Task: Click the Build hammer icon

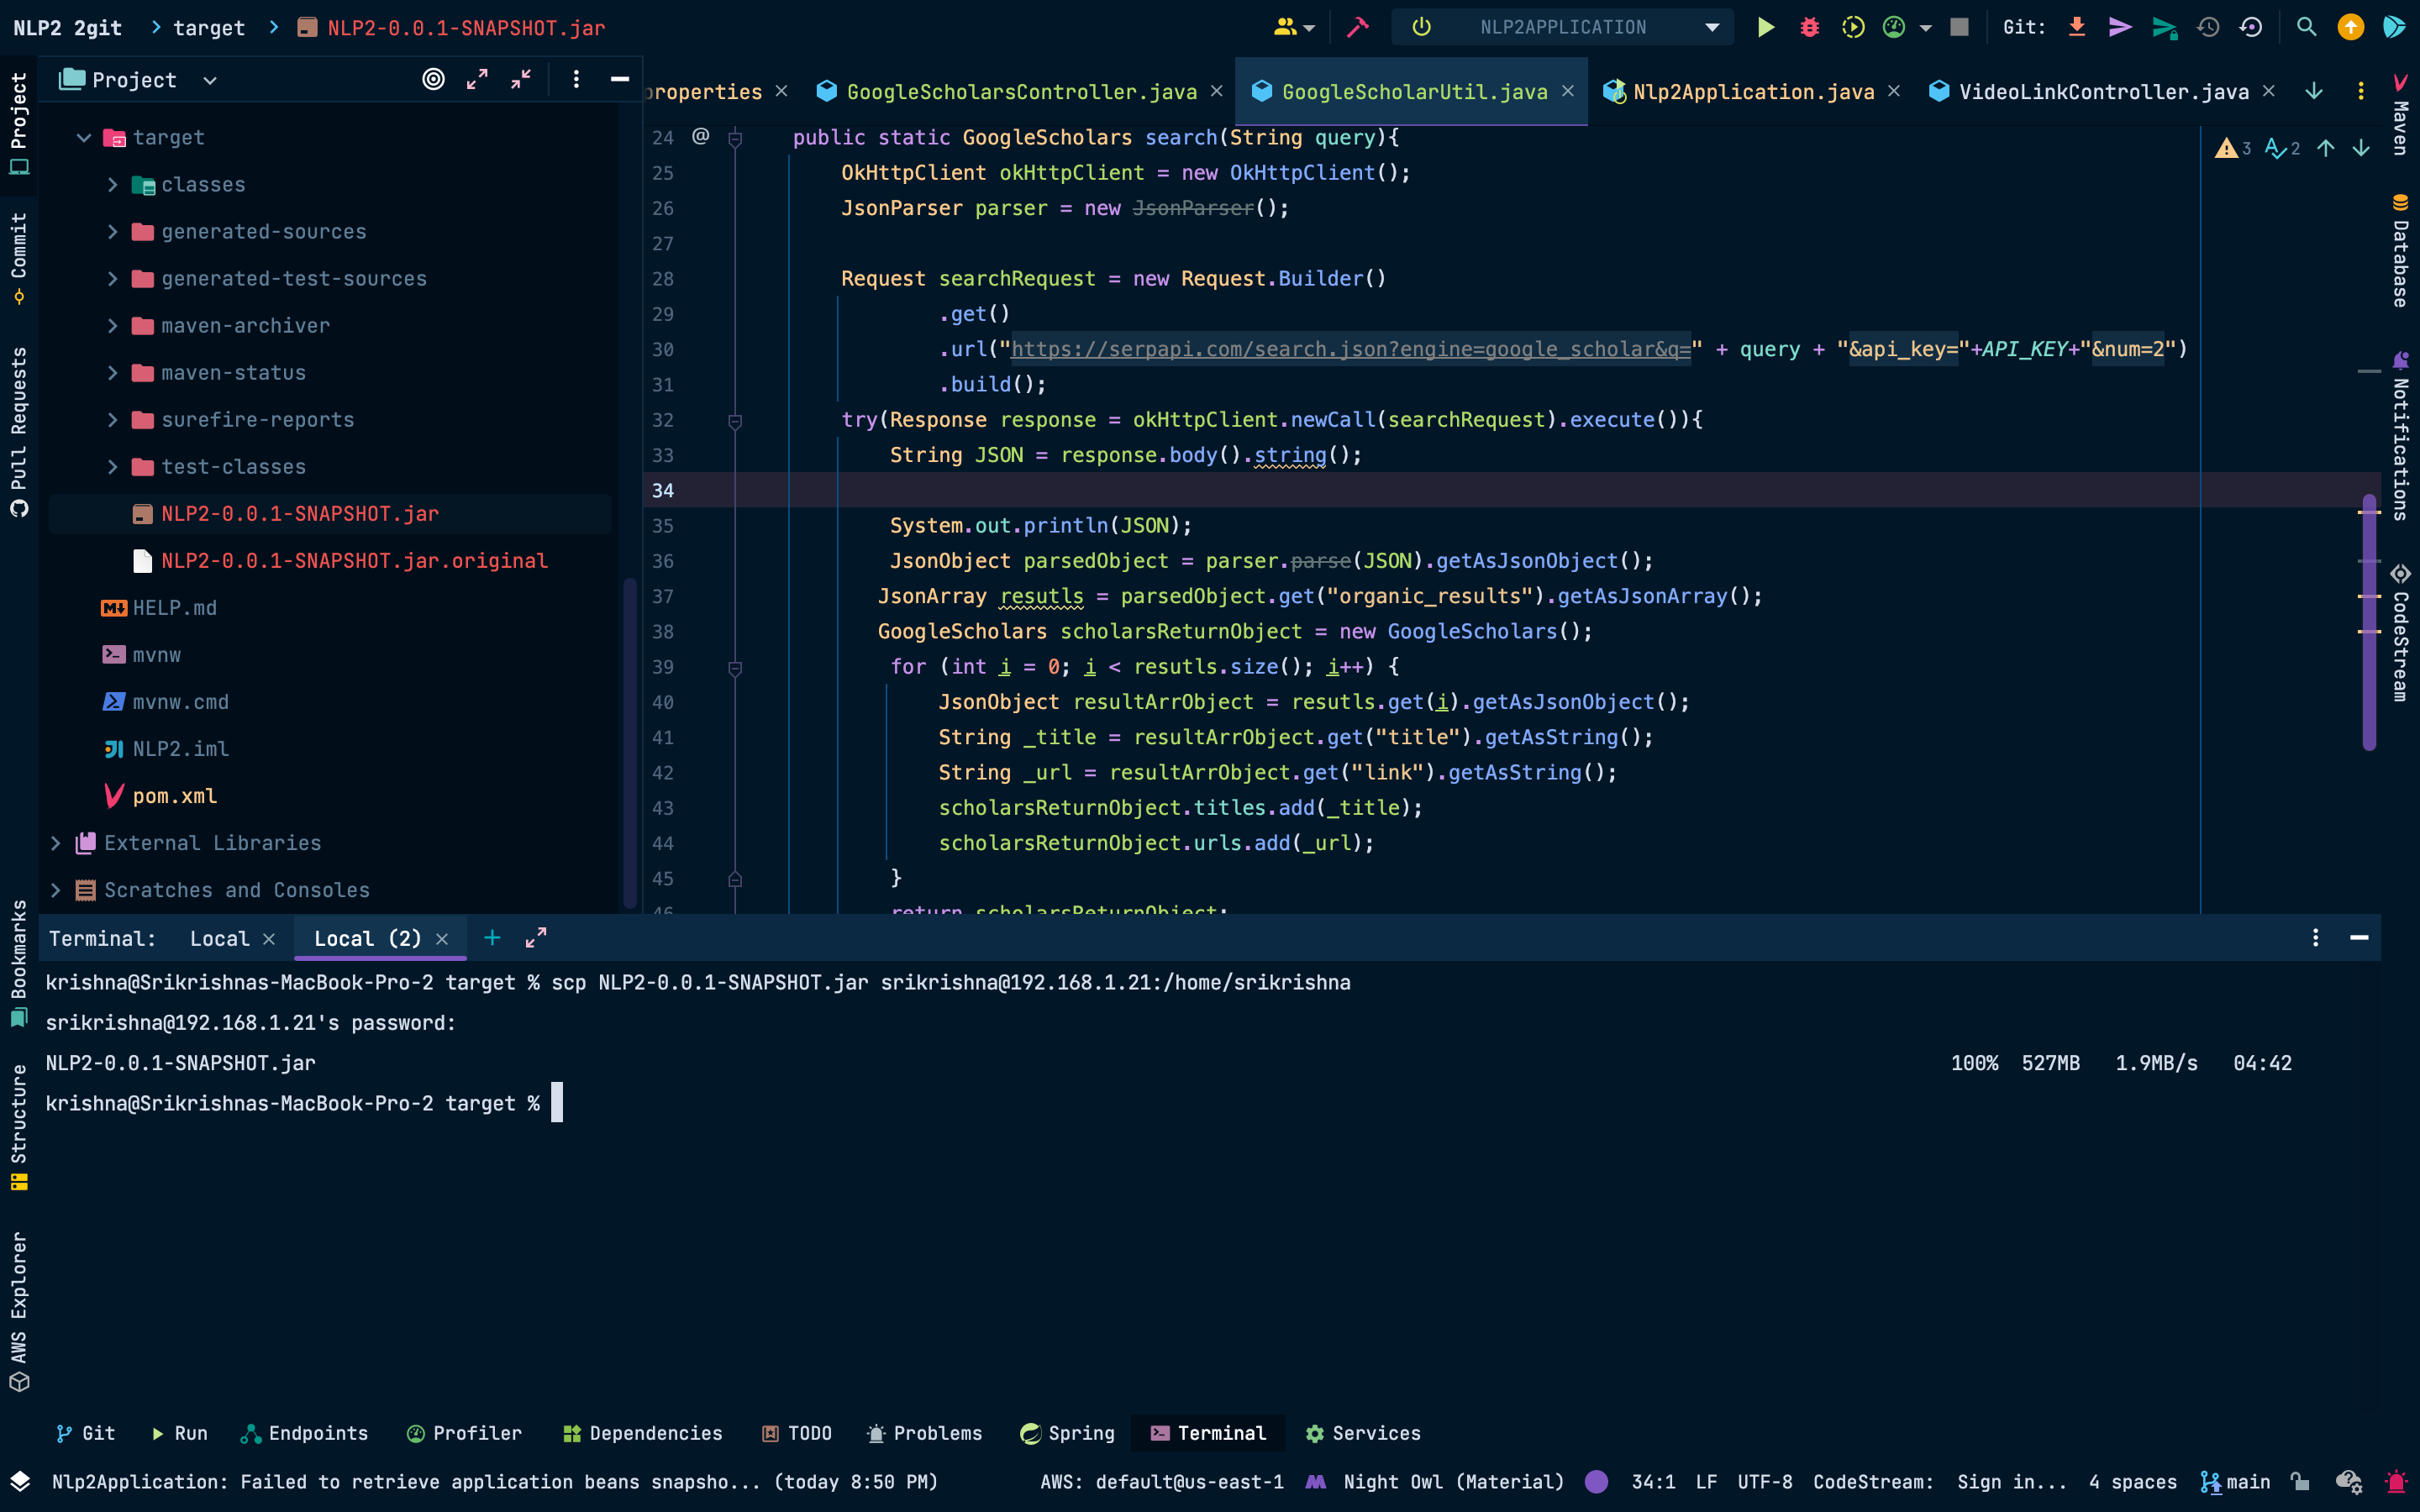Action: coord(1357,27)
